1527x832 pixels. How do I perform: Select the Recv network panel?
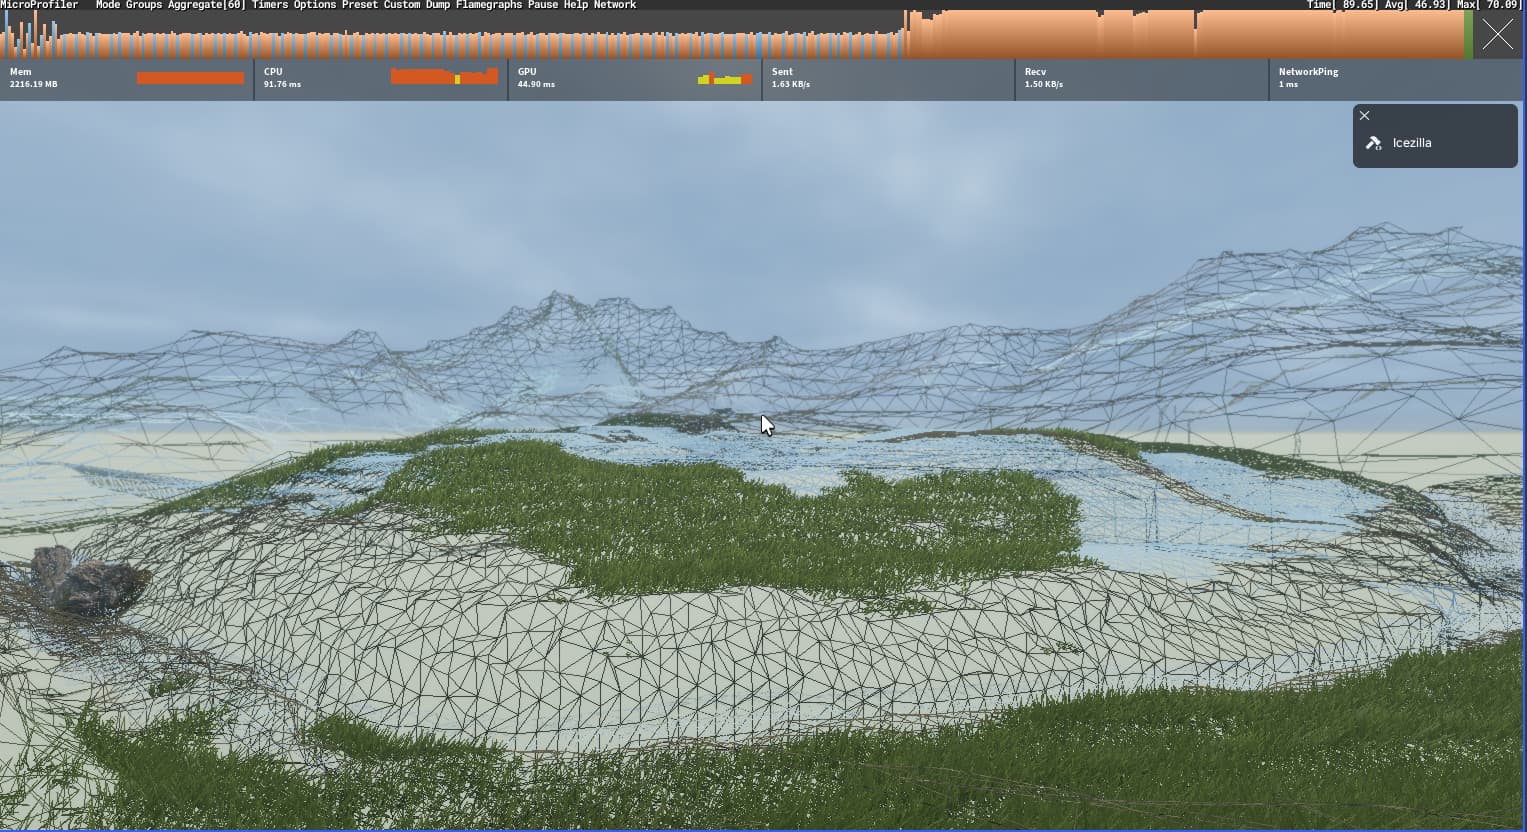[x=1142, y=79]
